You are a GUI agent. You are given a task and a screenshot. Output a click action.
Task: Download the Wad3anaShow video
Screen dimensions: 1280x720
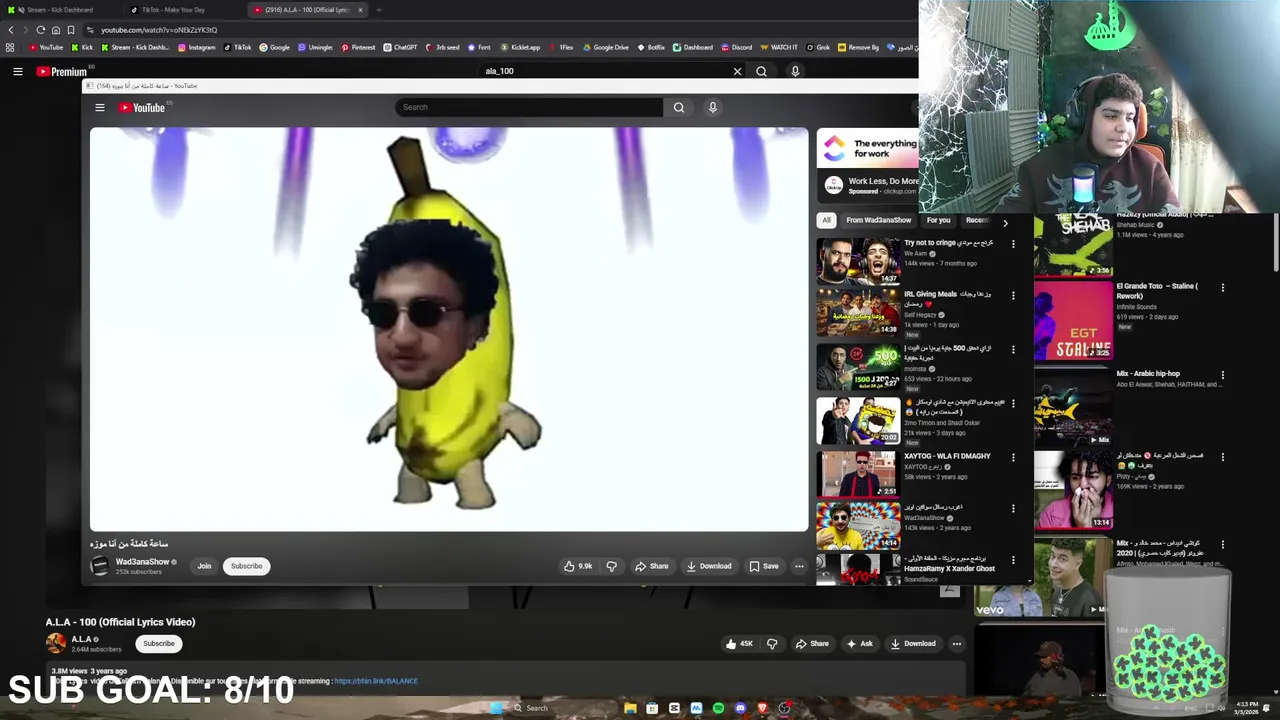point(709,566)
